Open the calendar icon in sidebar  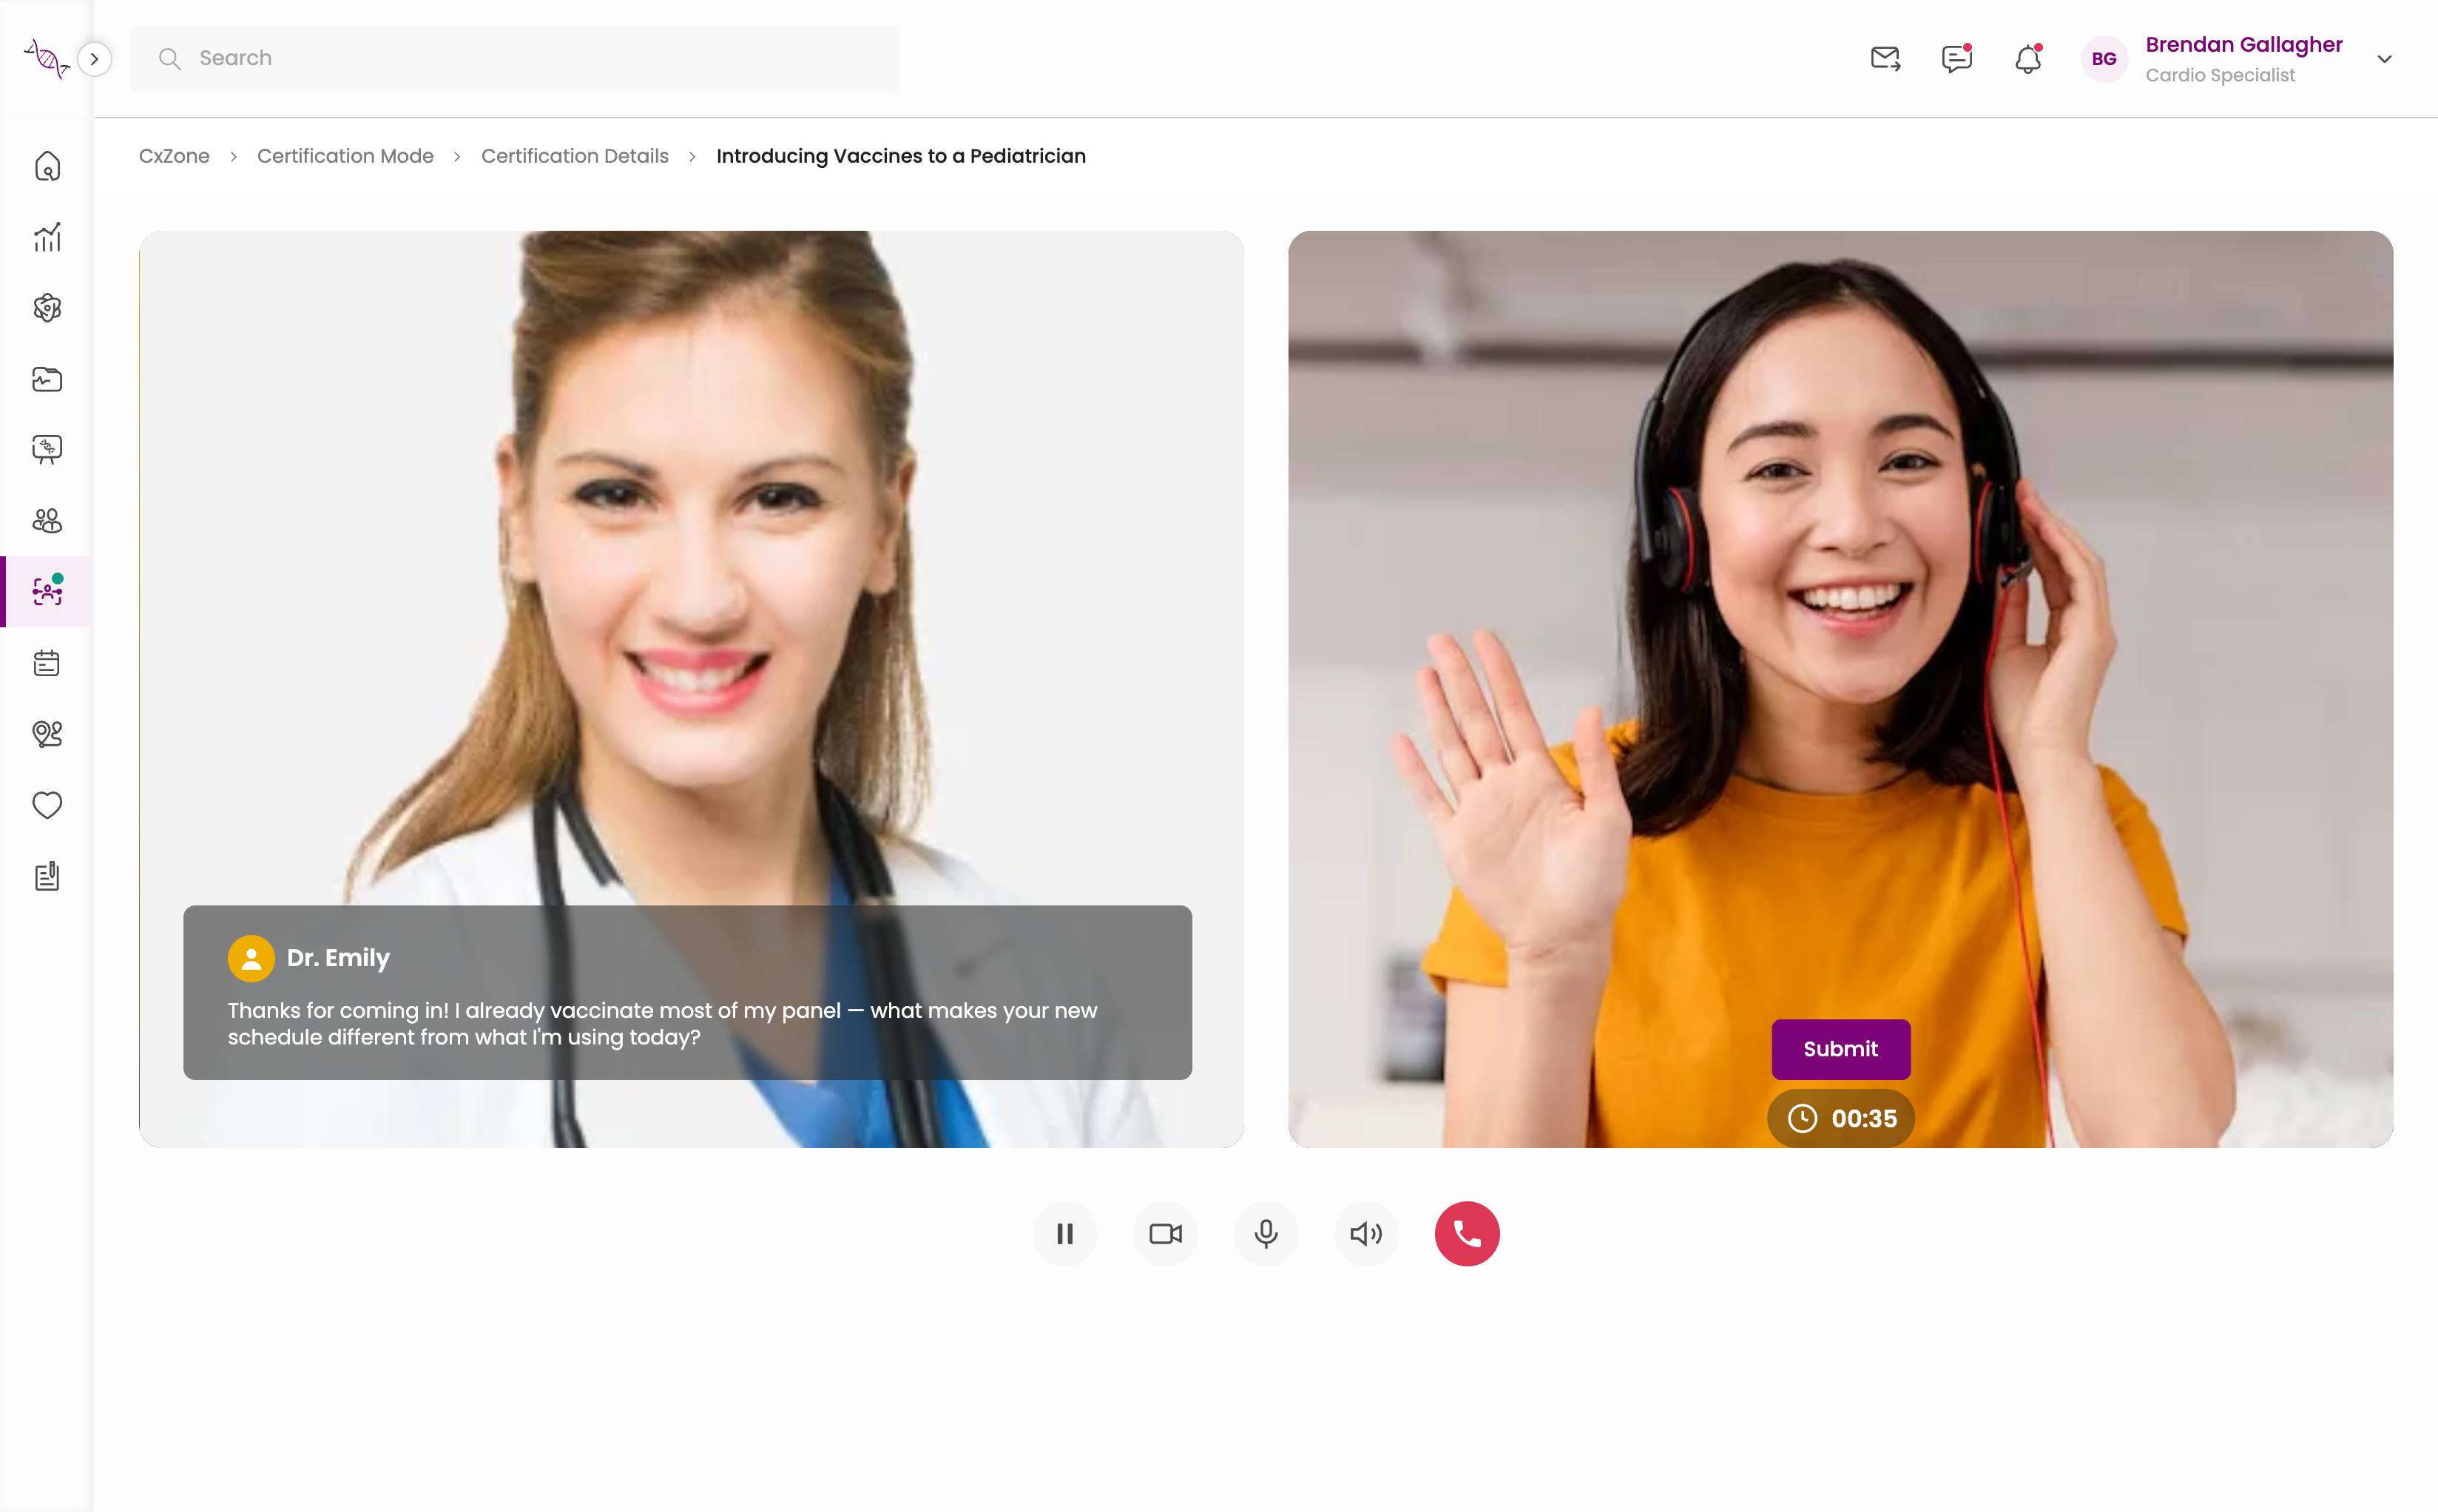(47, 663)
